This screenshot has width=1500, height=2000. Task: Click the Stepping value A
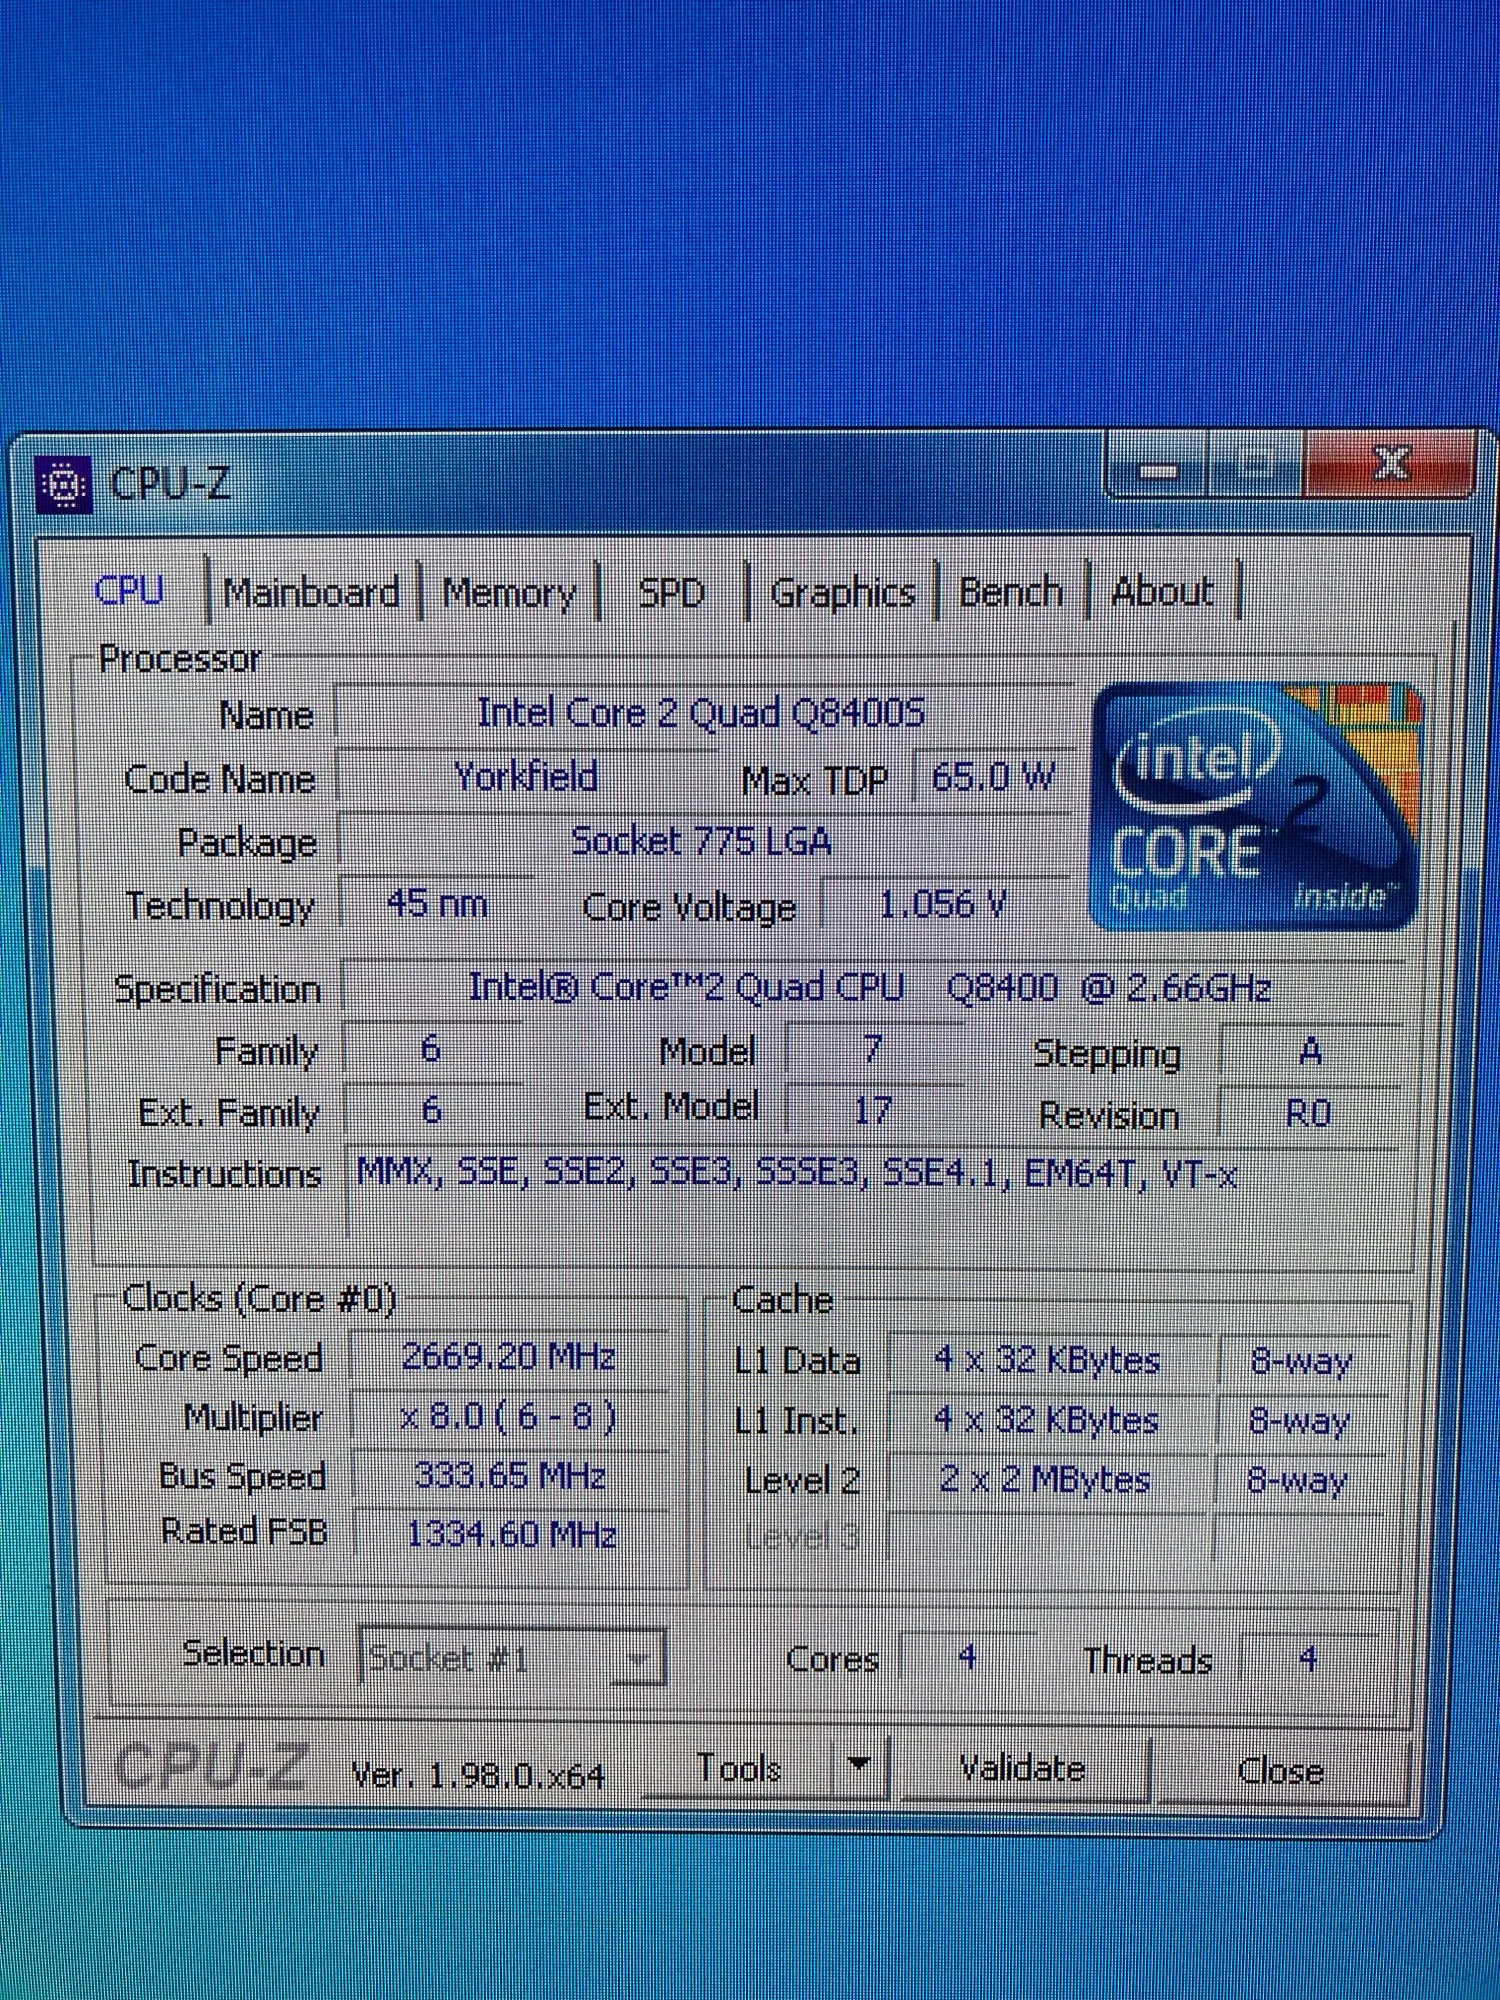pyautogui.click(x=1310, y=1051)
